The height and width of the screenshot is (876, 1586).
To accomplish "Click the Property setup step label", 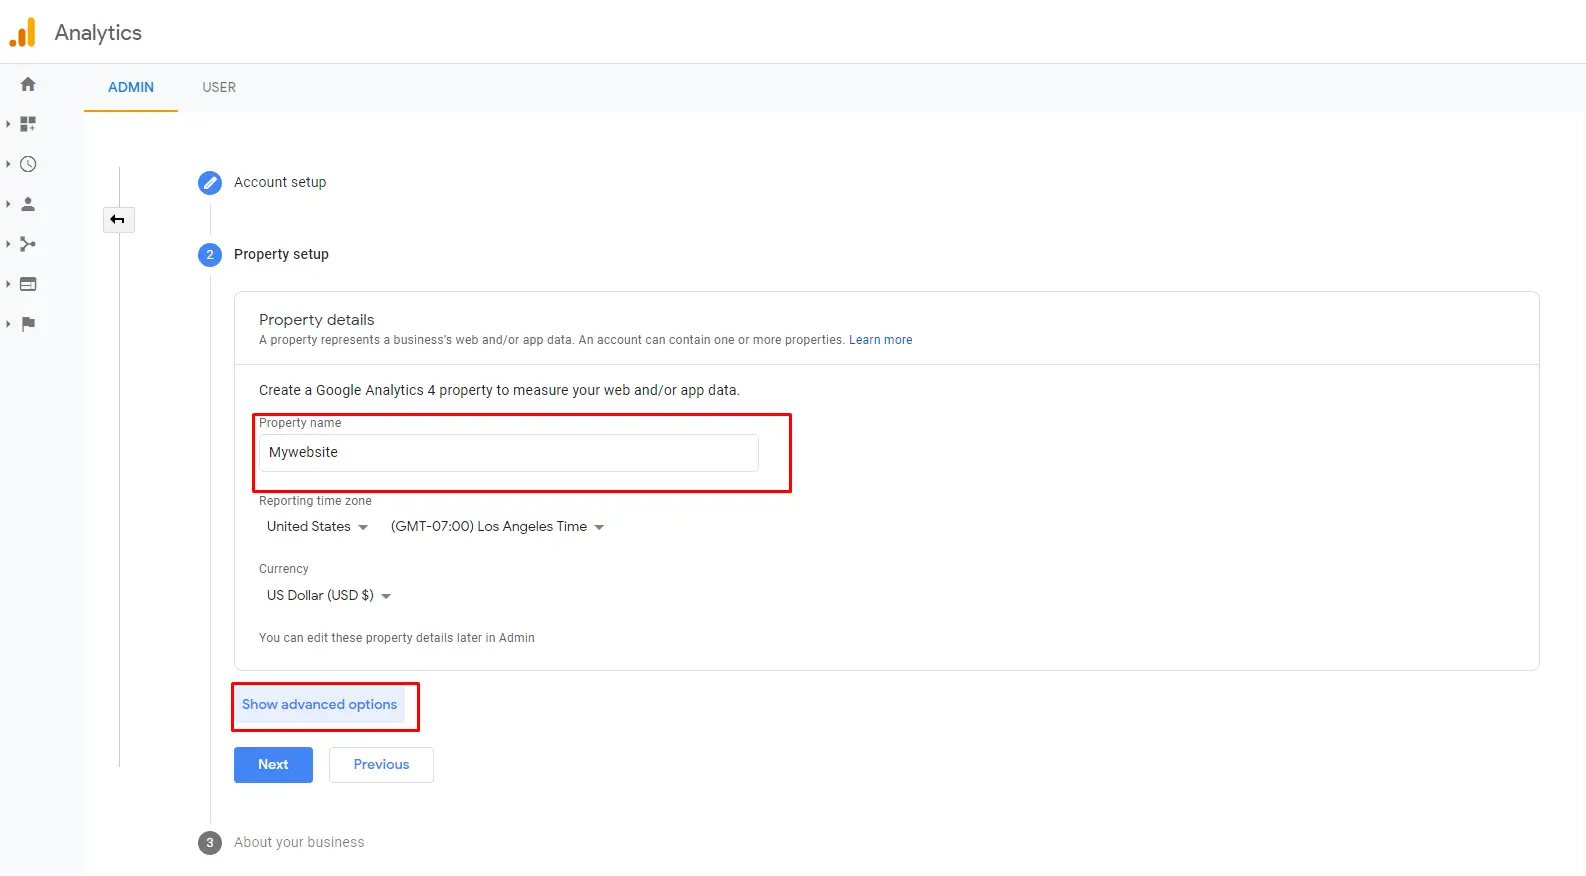I will click(281, 254).
